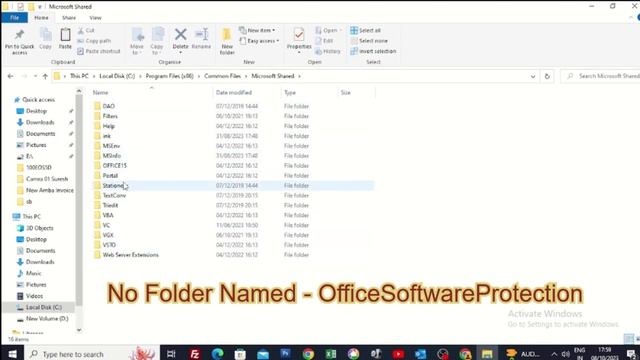Open the Copy to dropdown

157,42
